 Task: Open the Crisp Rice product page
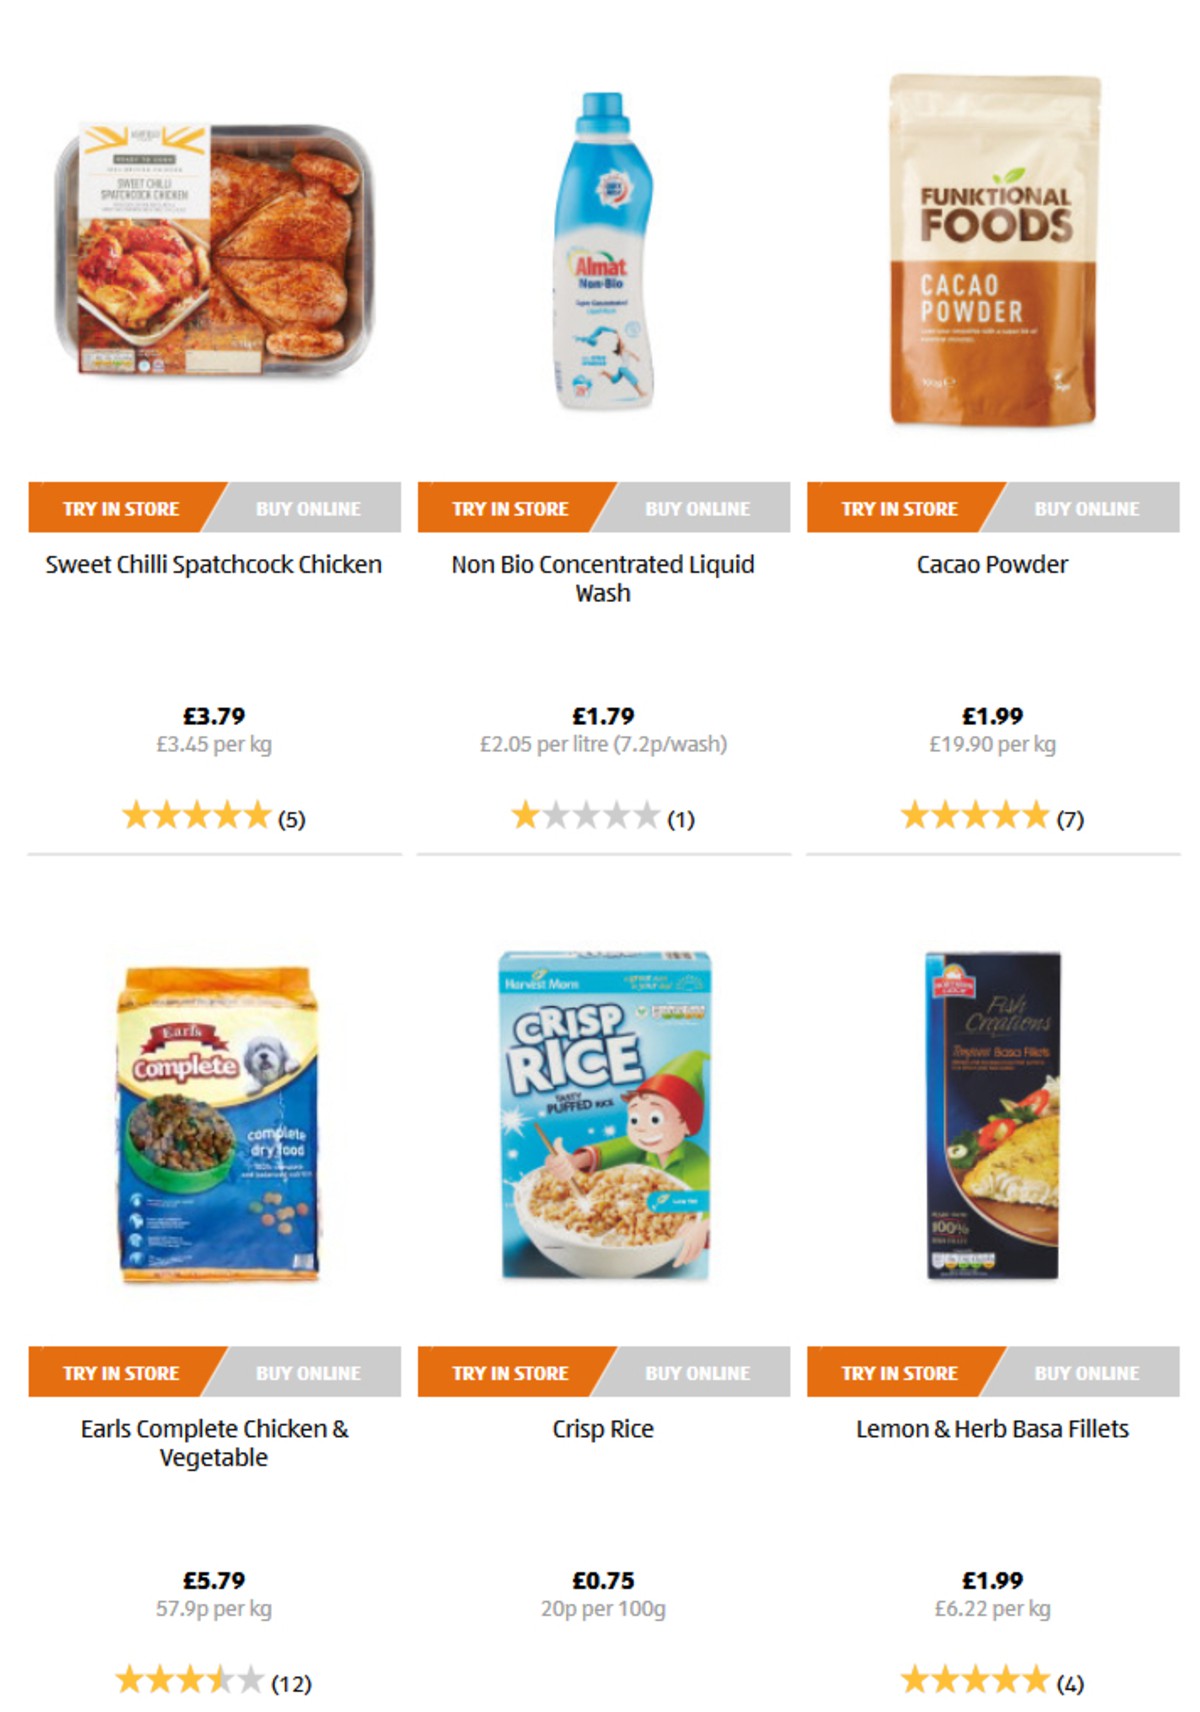click(x=600, y=1429)
